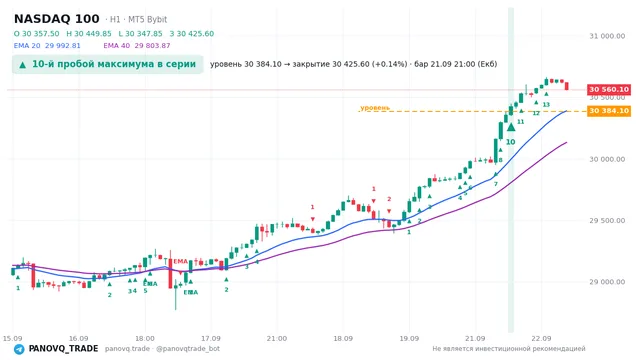Viewport: 640px width, 360px height.
Task: Click the 22.09 date axis label
Action: pyautogui.click(x=541, y=338)
